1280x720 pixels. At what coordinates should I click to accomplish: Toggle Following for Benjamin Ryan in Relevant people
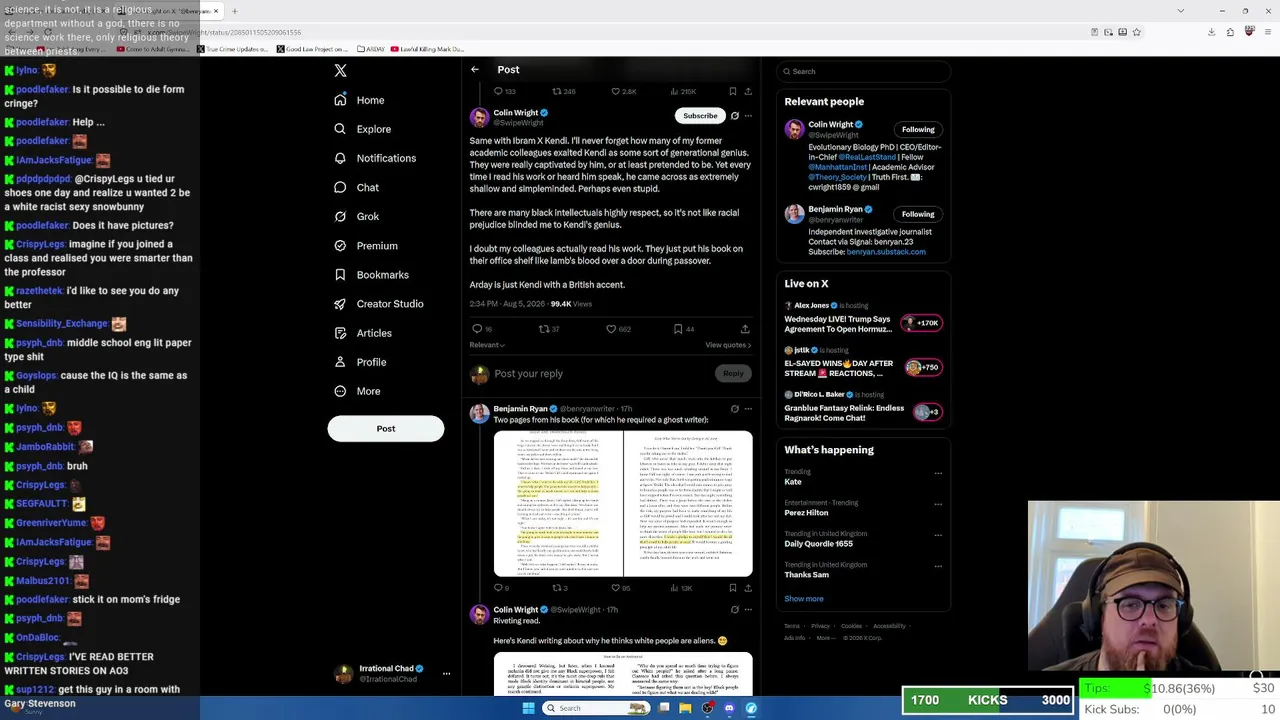pos(918,214)
